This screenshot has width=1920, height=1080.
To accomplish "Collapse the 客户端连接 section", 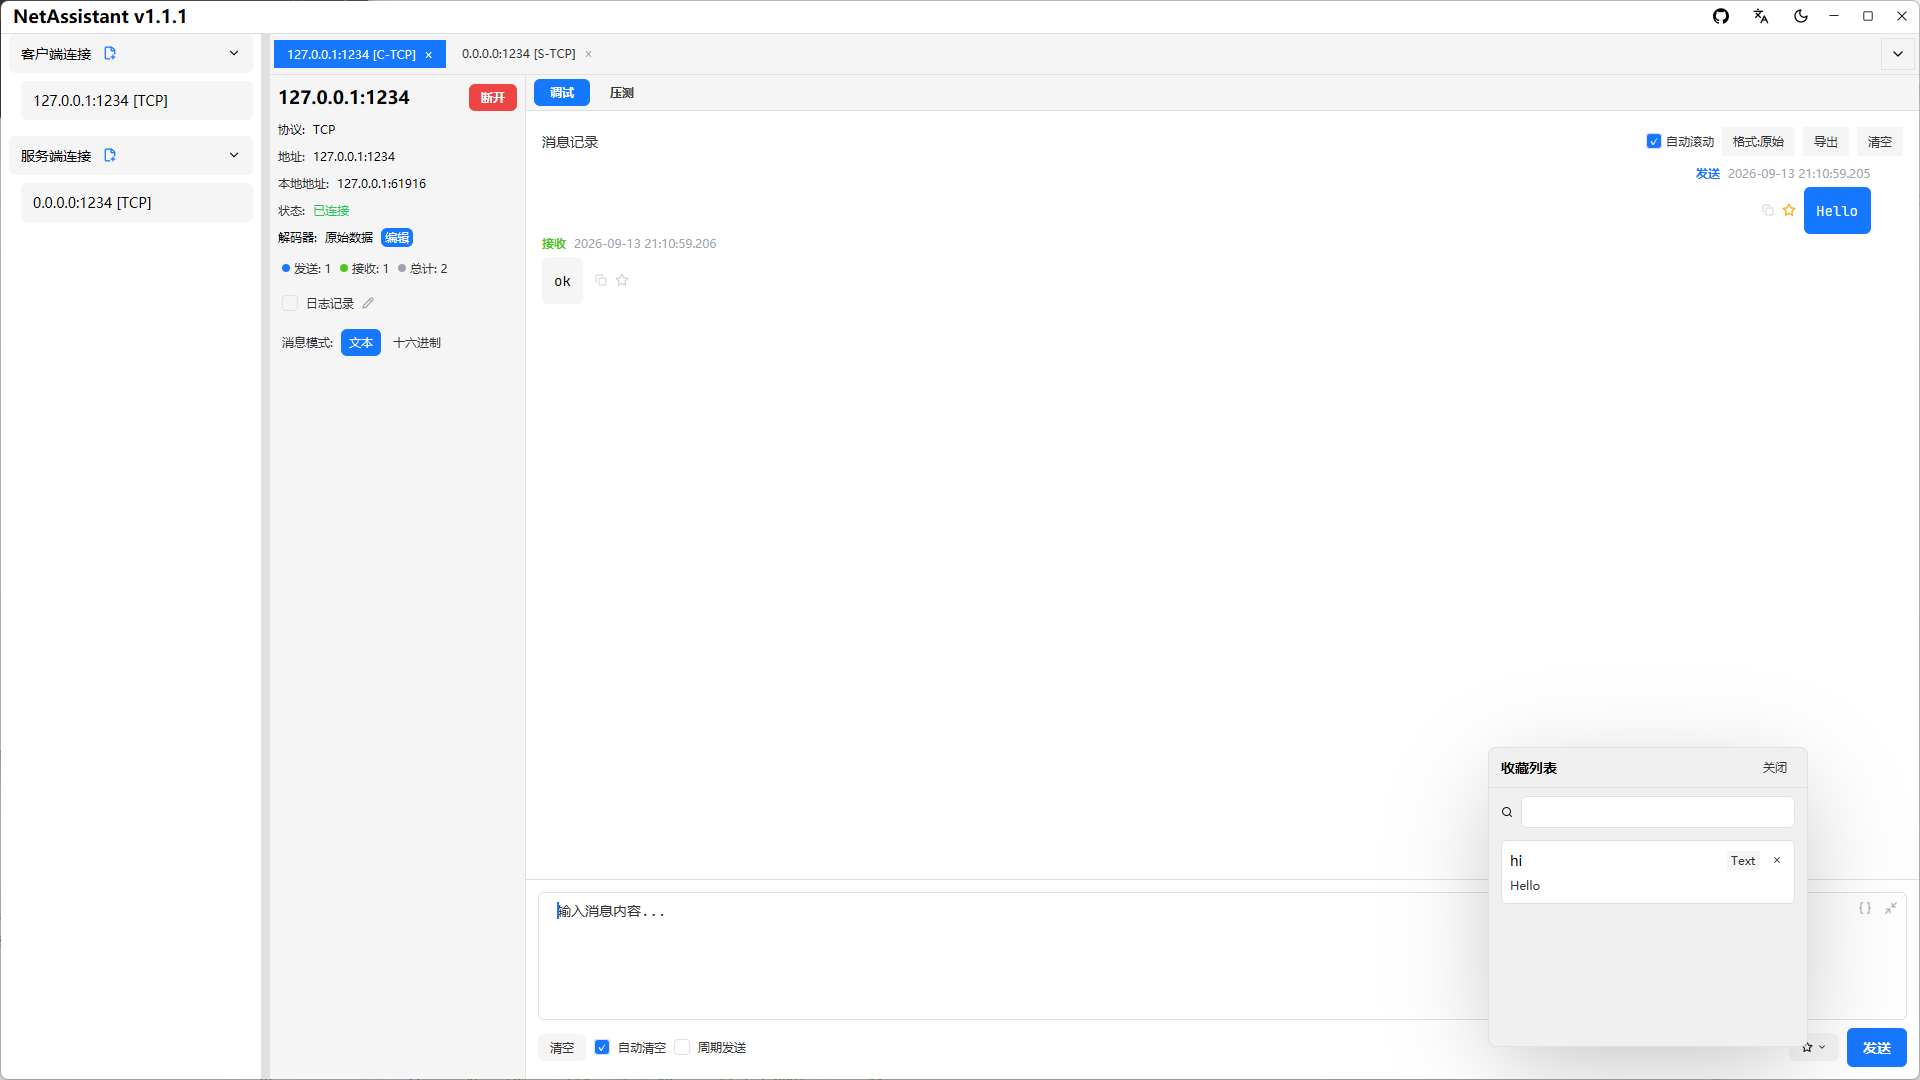I will (x=234, y=54).
